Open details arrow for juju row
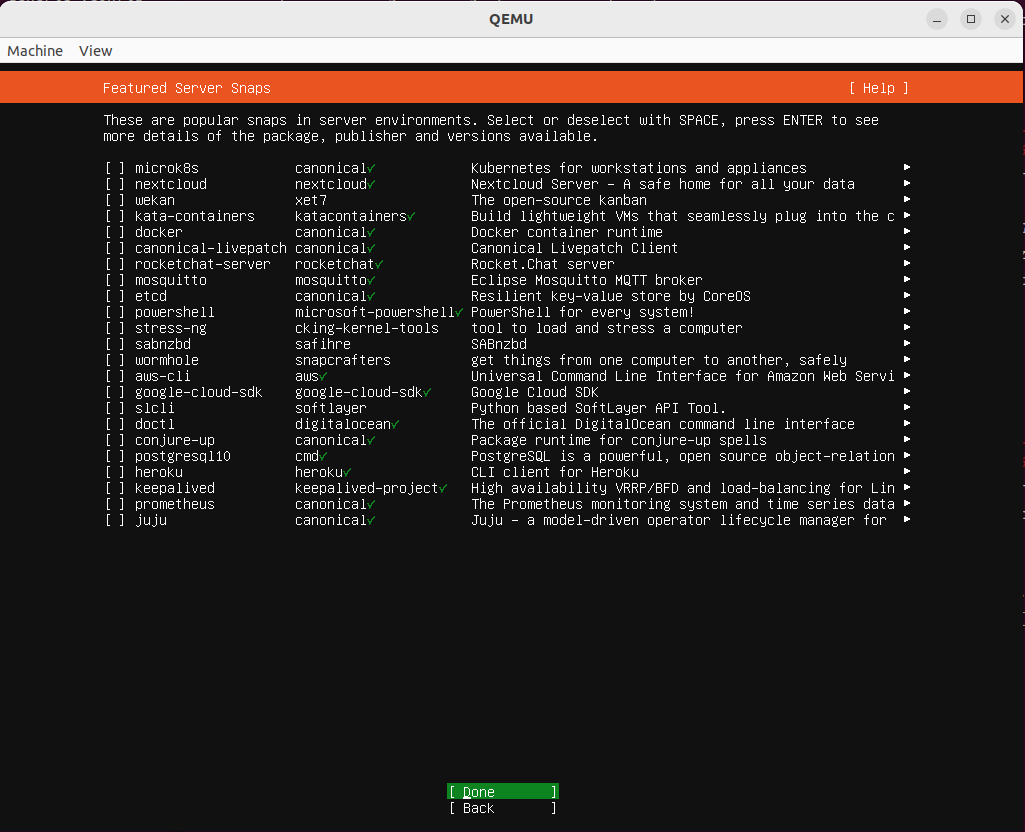This screenshot has width=1025, height=832. (906, 520)
